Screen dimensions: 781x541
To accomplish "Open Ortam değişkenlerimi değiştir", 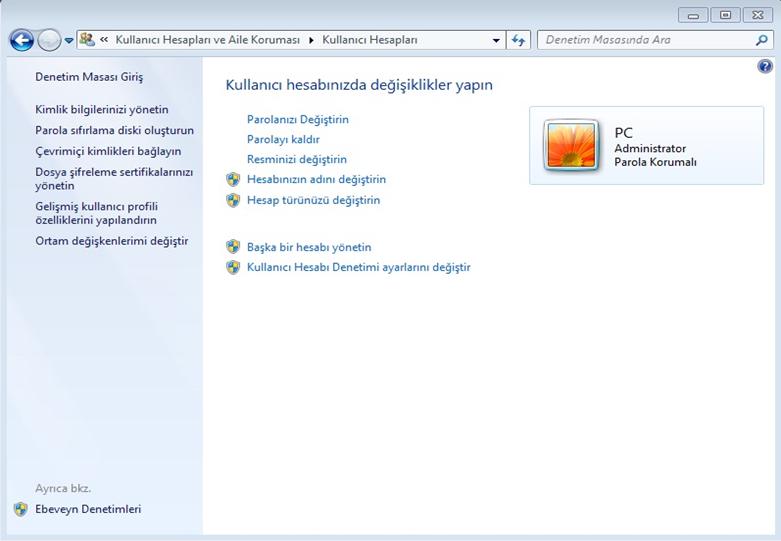I will [112, 241].
